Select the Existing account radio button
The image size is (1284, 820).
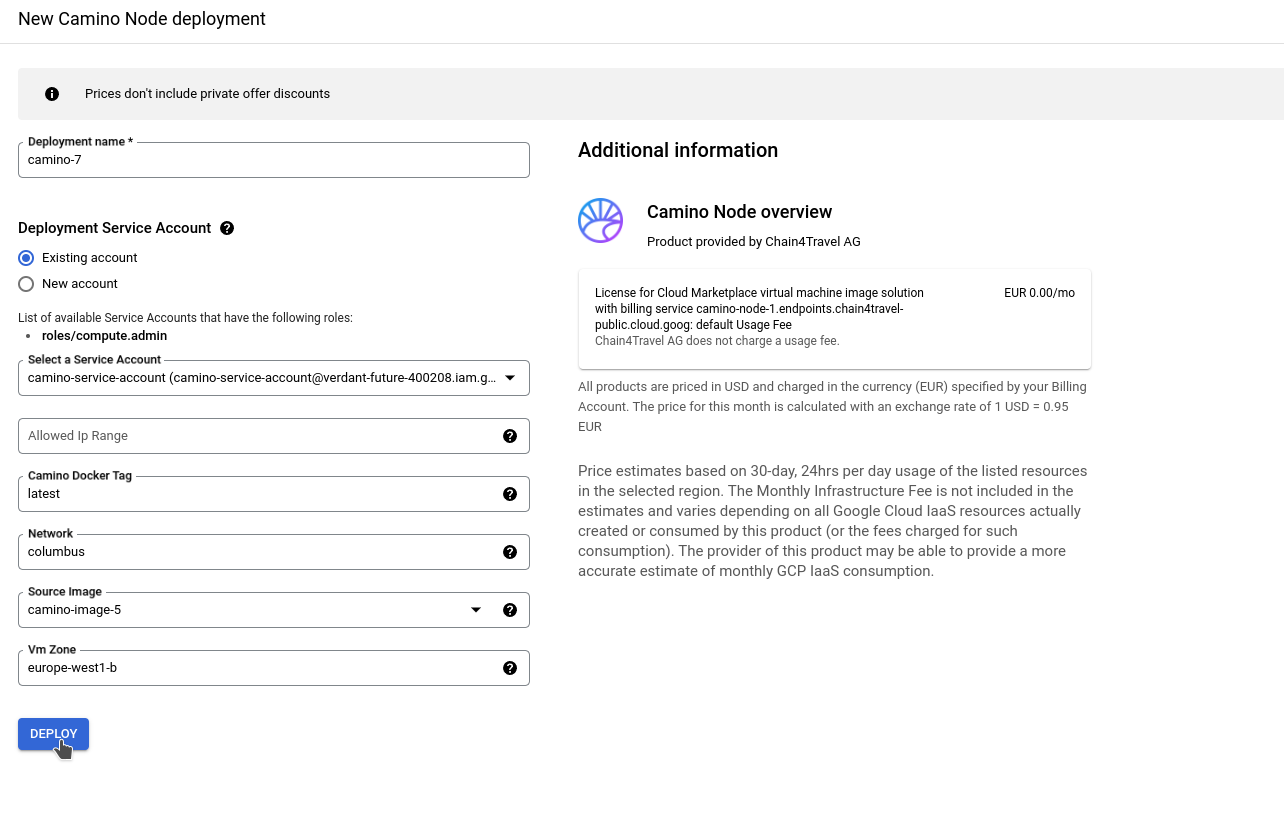[x=26, y=258]
